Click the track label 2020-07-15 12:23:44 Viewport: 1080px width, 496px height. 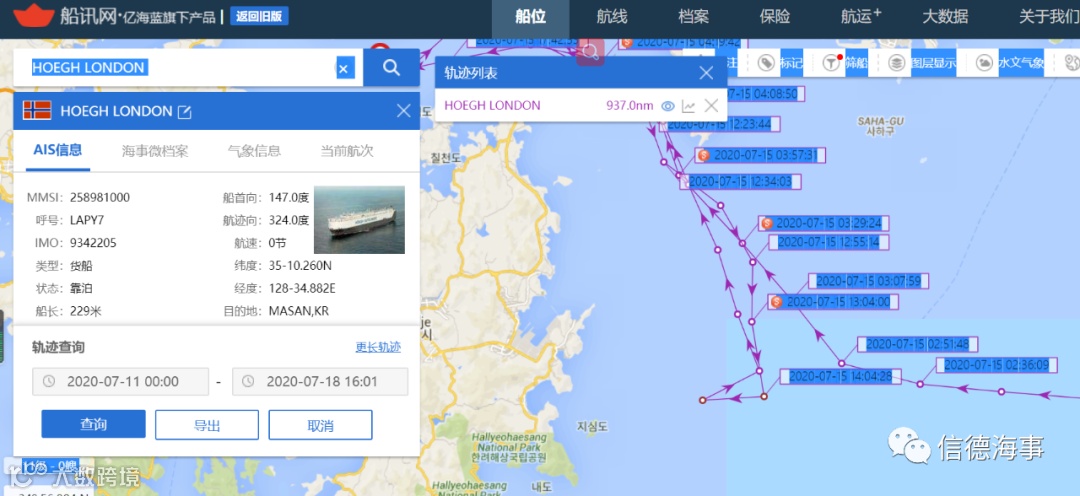[x=720, y=124]
